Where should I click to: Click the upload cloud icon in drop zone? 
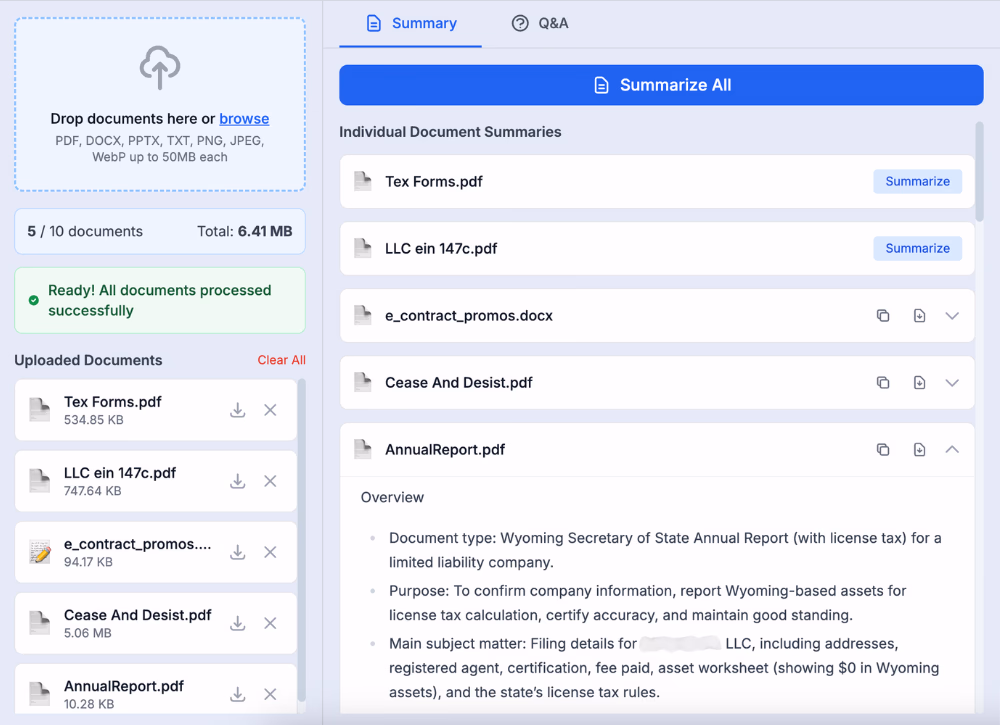pos(159,68)
